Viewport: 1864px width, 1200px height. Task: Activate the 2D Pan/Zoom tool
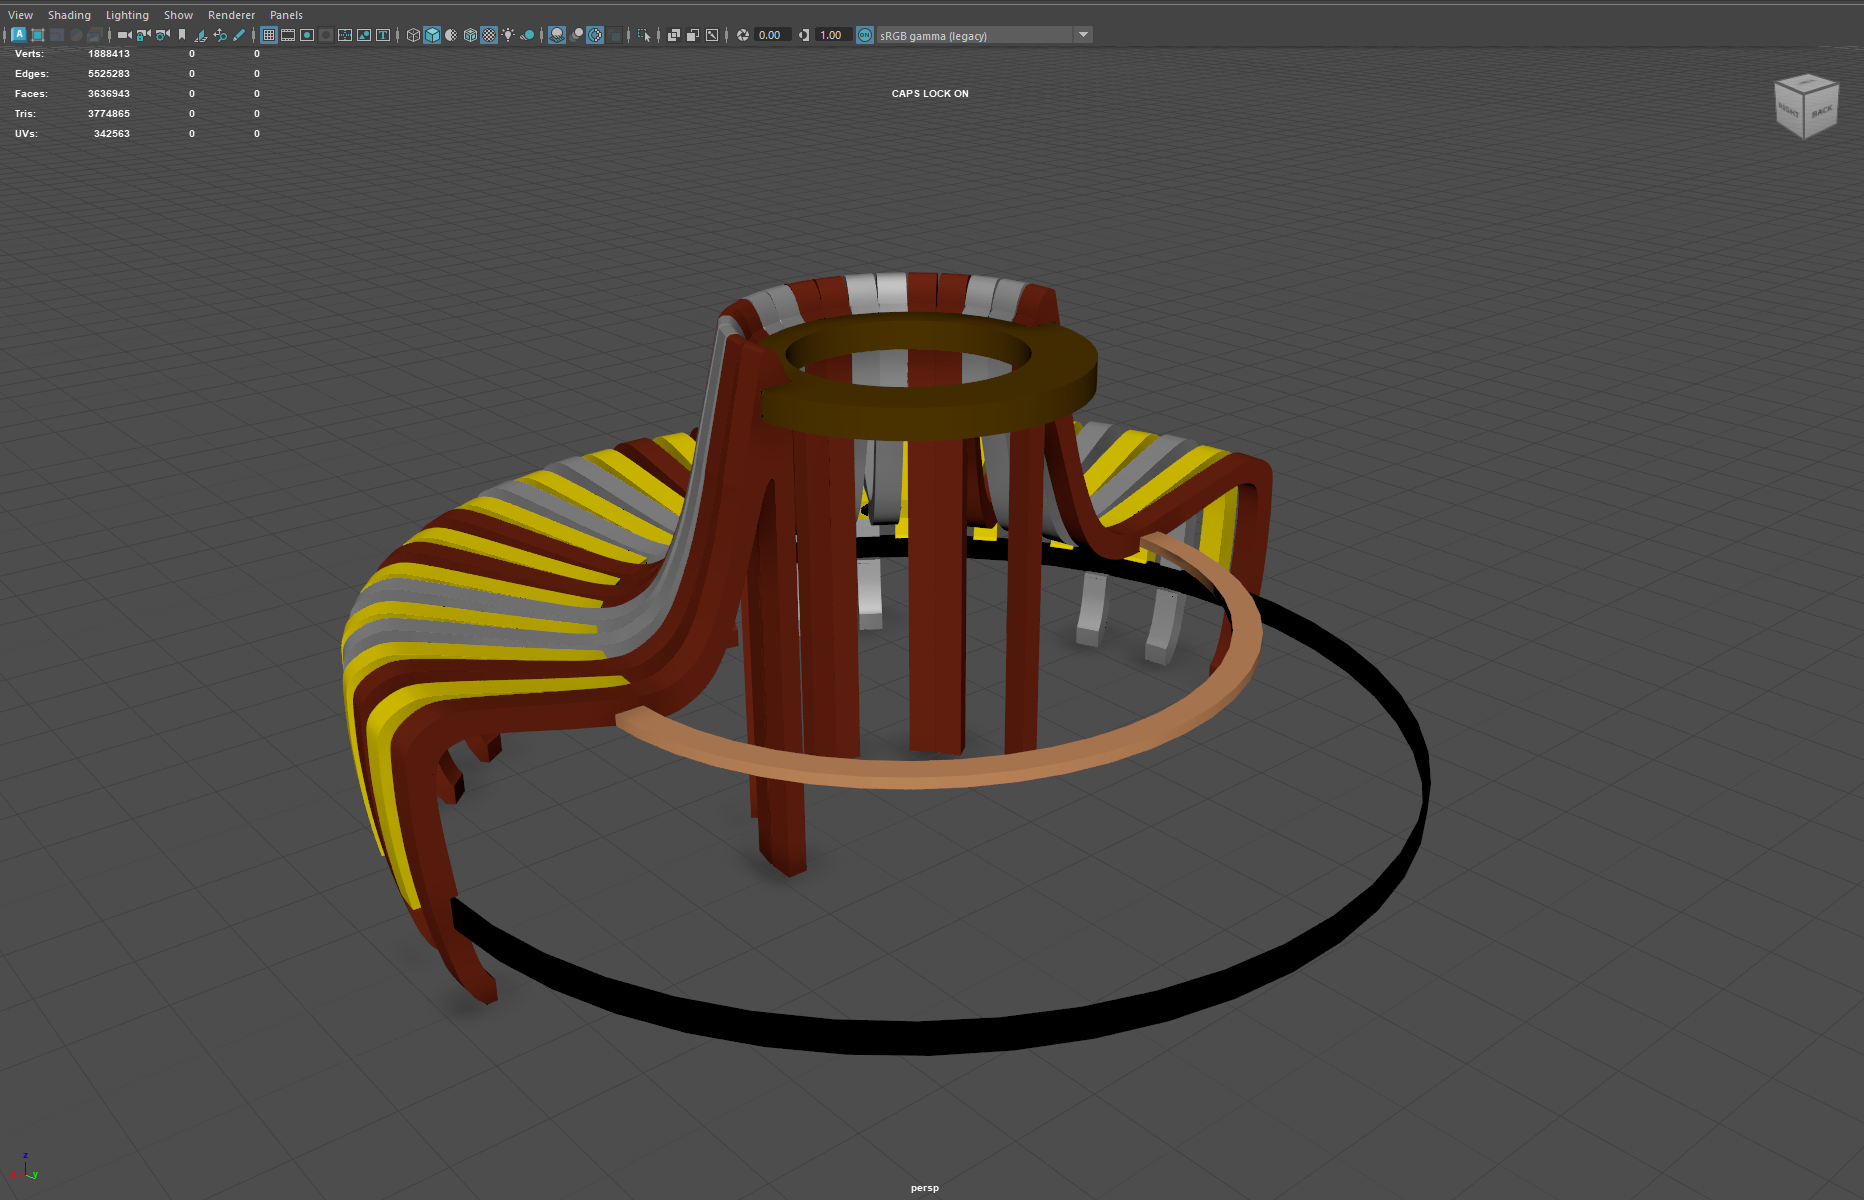(x=220, y=34)
